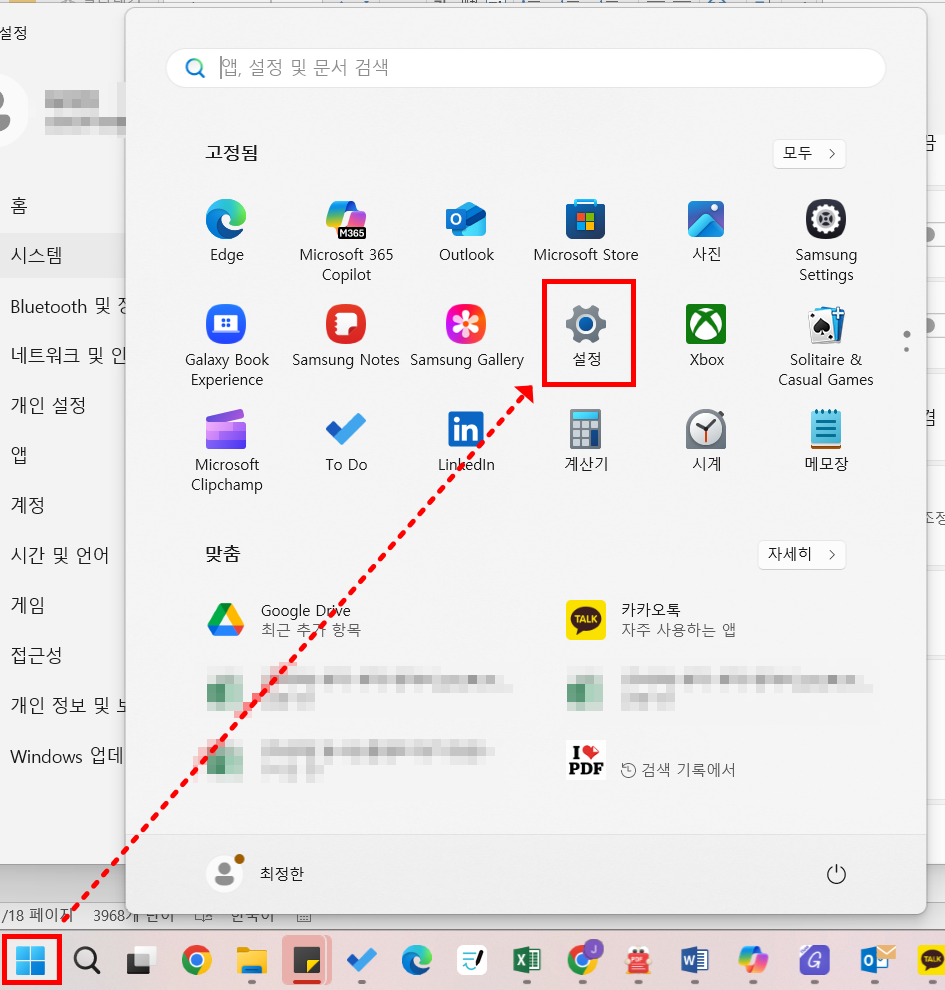The height and width of the screenshot is (990, 945).
Task: Open Samsung Gallery app
Action: click(466, 336)
